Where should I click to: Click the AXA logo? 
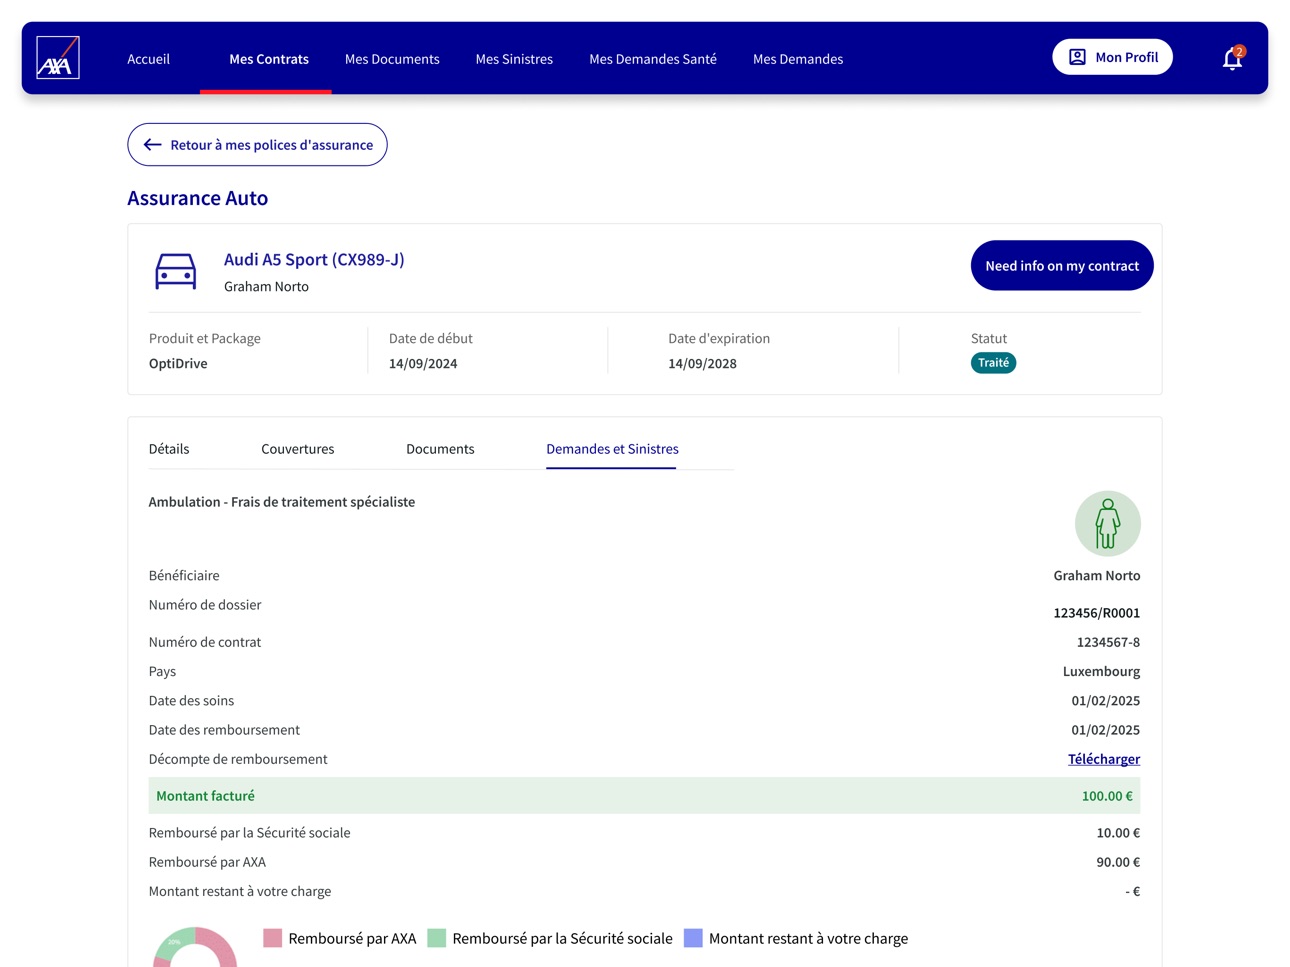coord(58,58)
